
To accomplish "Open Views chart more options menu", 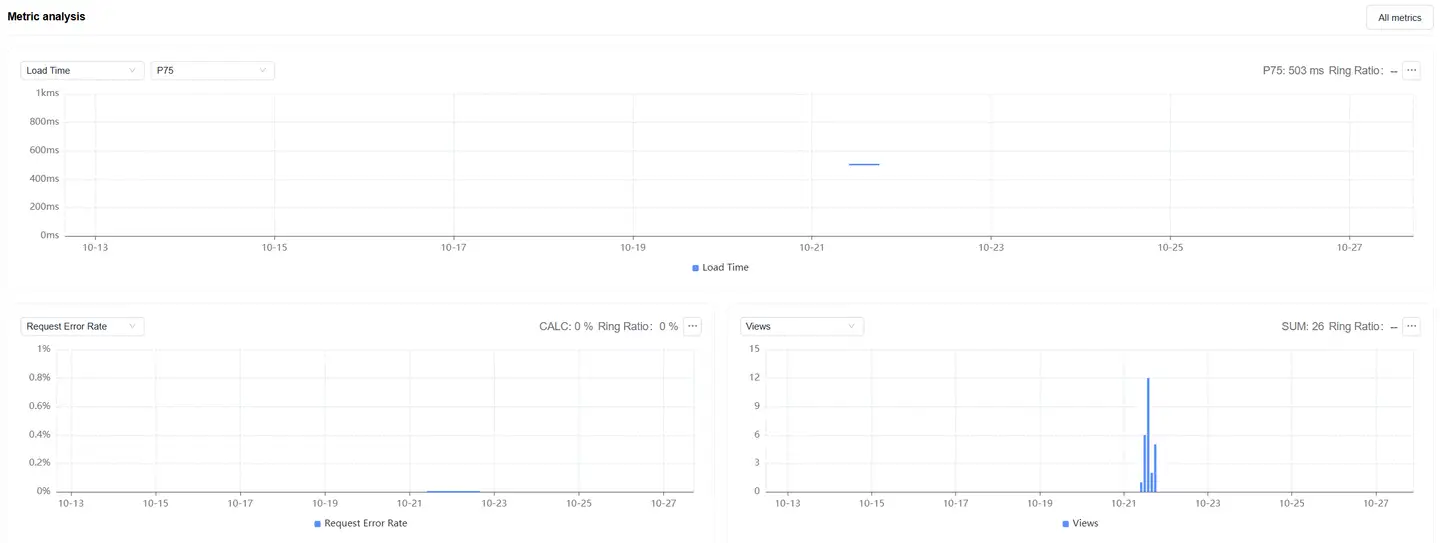I will [1411, 326].
